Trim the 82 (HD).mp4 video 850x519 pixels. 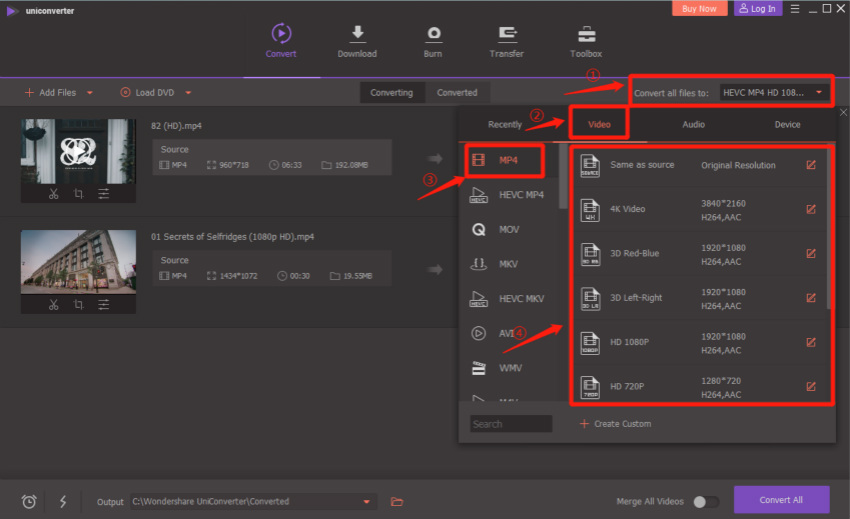(x=53, y=194)
